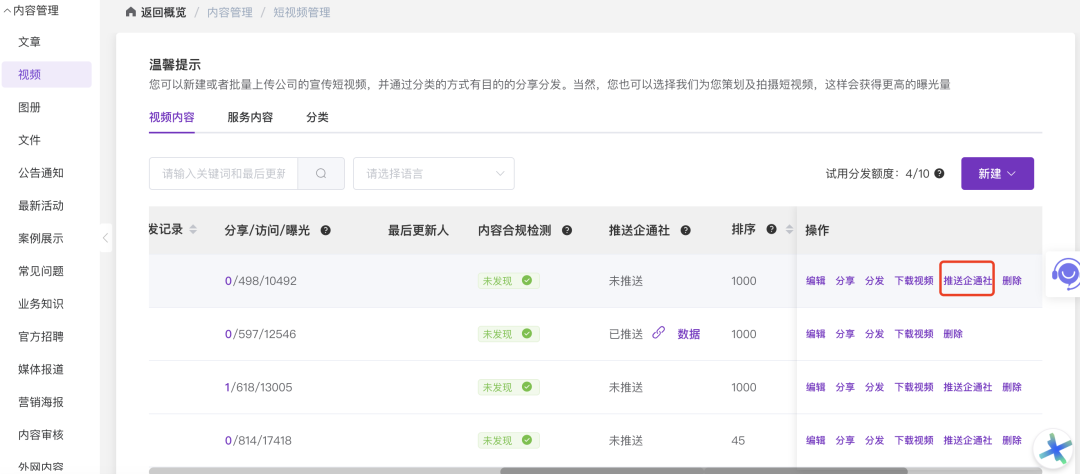
Task: Click help icon beside 内容合规检测 header
Action: point(567,230)
